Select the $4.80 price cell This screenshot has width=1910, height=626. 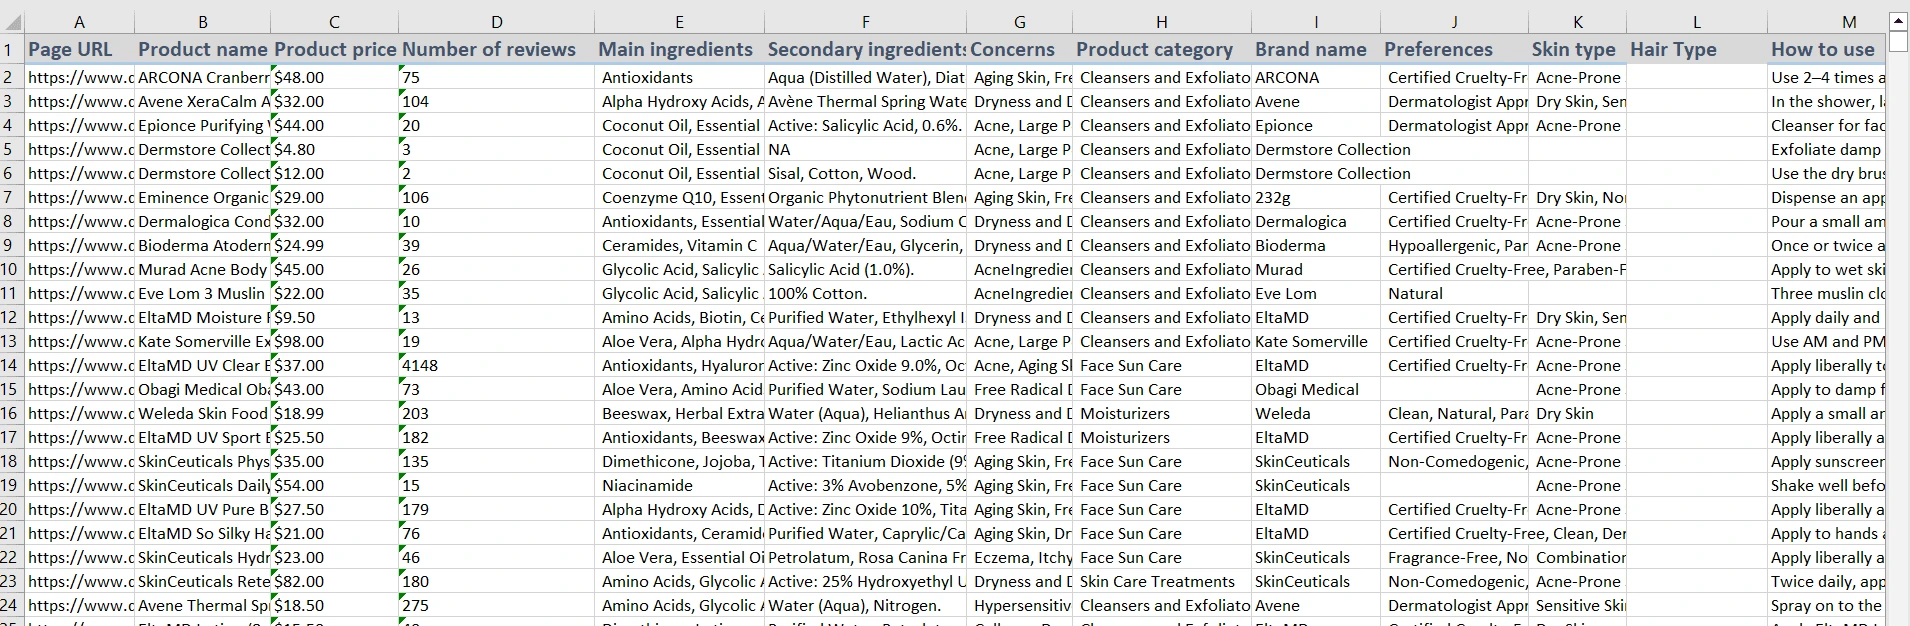(334, 149)
